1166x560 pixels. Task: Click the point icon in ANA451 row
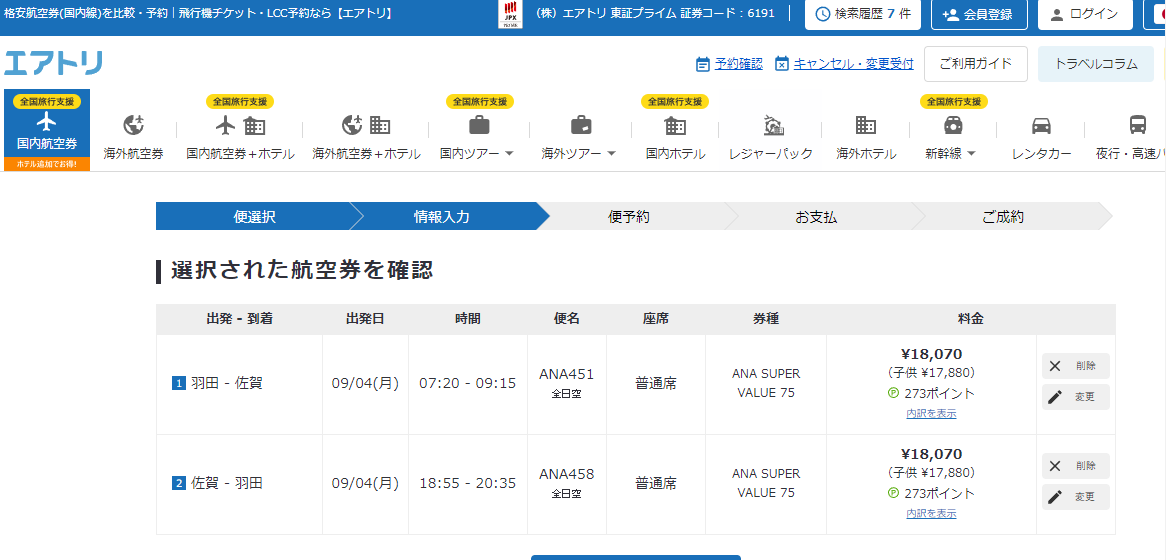[x=893, y=393]
